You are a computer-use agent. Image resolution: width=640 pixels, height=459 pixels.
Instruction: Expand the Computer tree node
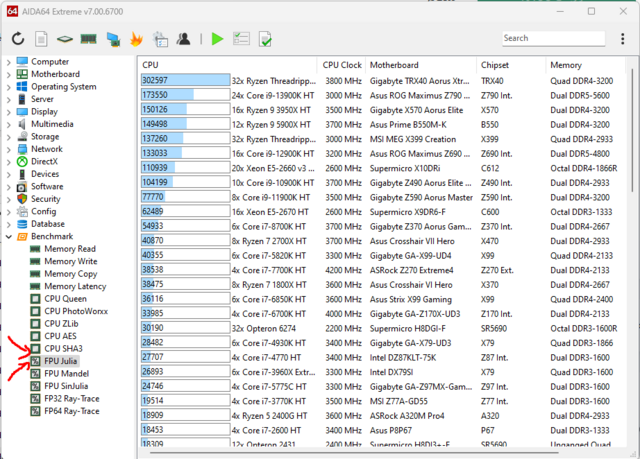[x=9, y=62]
